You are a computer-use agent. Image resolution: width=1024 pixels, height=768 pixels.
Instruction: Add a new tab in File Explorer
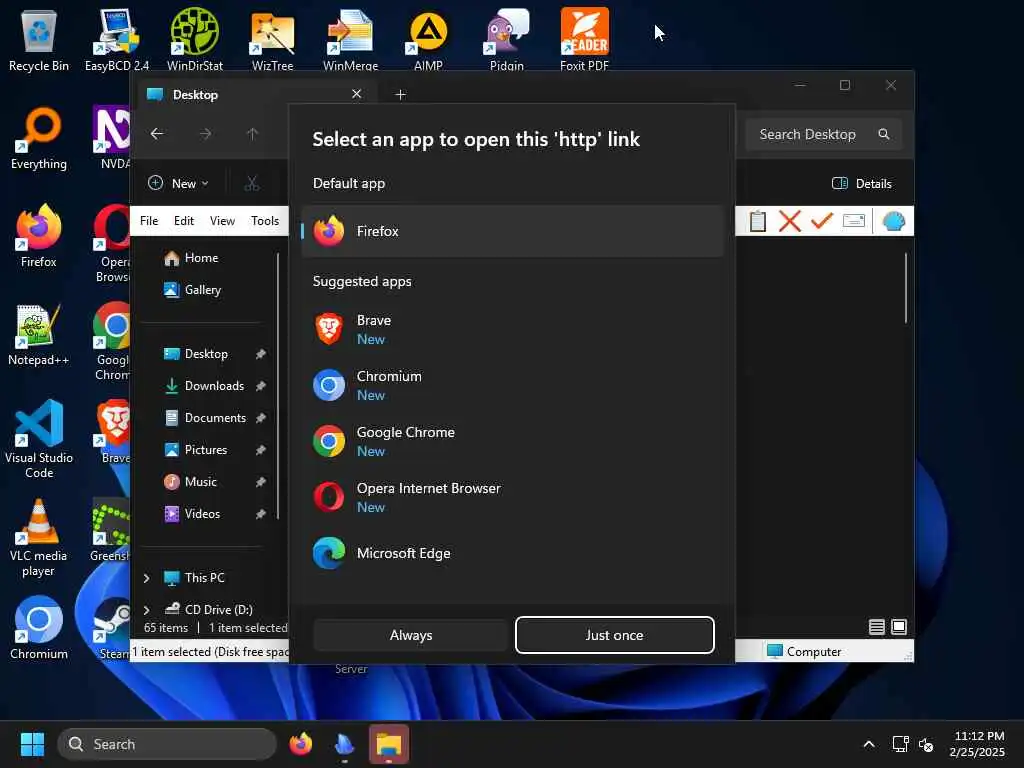(400, 95)
